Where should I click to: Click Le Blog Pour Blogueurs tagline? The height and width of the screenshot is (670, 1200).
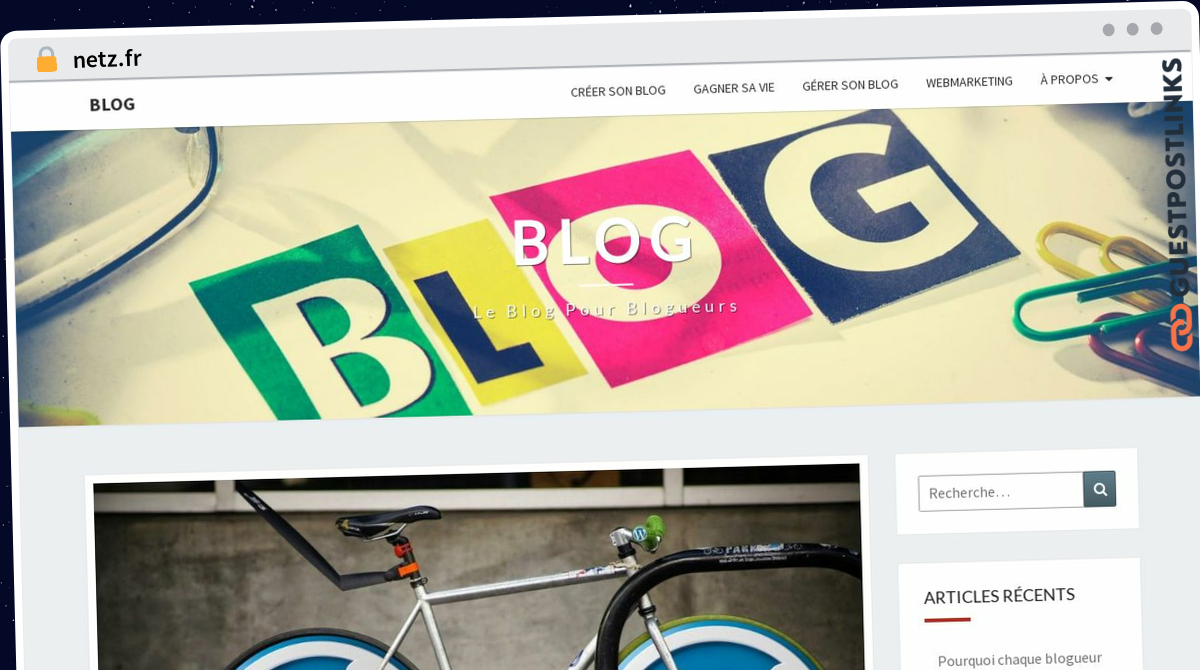tap(606, 308)
